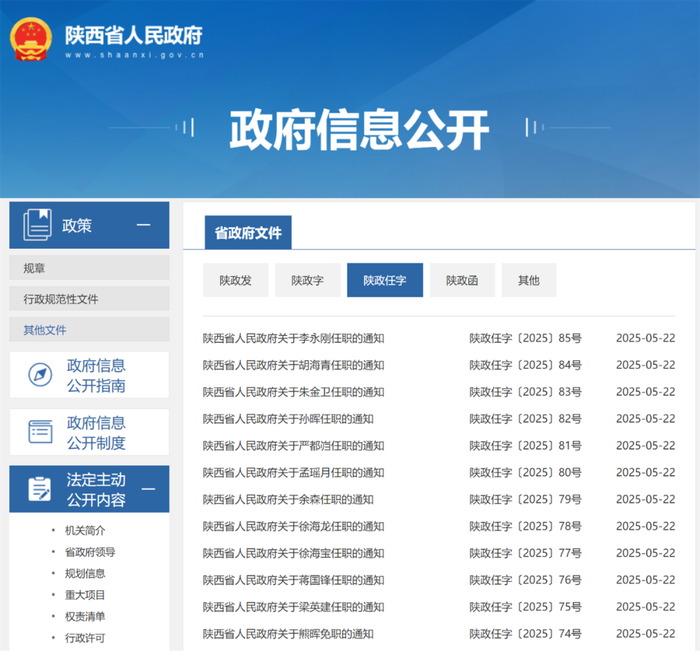The height and width of the screenshot is (651, 700).
Task: Open 其他文件 in the policy sidebar
Action: [45, 330]
